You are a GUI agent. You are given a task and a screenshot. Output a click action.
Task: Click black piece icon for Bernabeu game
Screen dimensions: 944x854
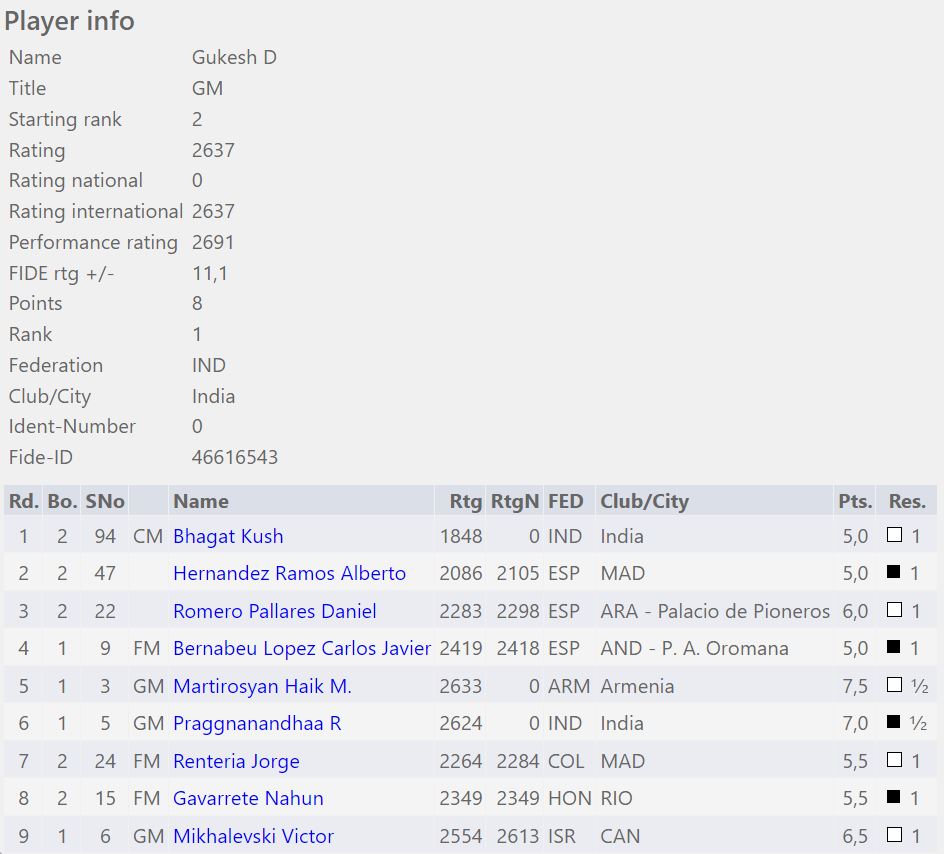[x=894, y=648]
